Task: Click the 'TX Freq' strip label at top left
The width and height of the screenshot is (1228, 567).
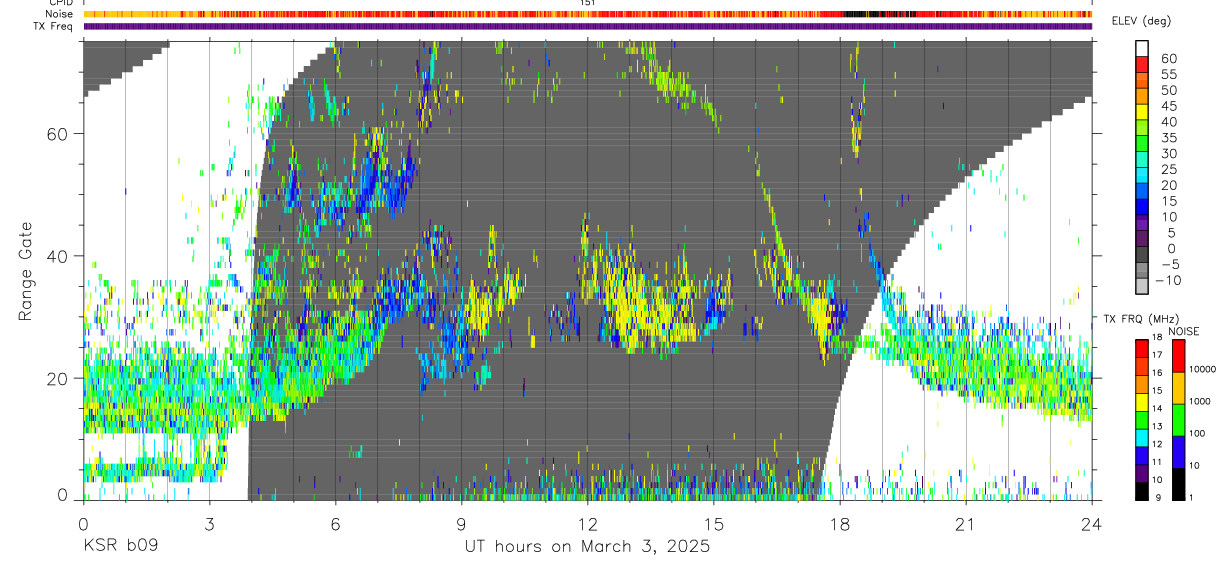Action: tap(53, 25)
